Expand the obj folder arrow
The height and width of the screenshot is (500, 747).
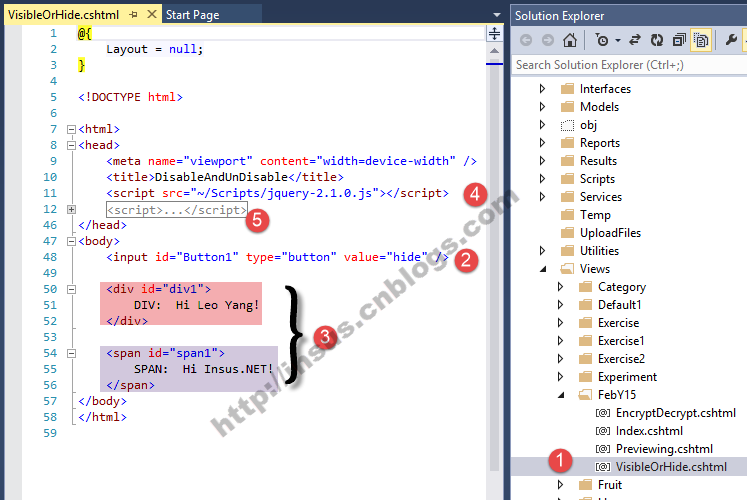(x=542, y=125)
